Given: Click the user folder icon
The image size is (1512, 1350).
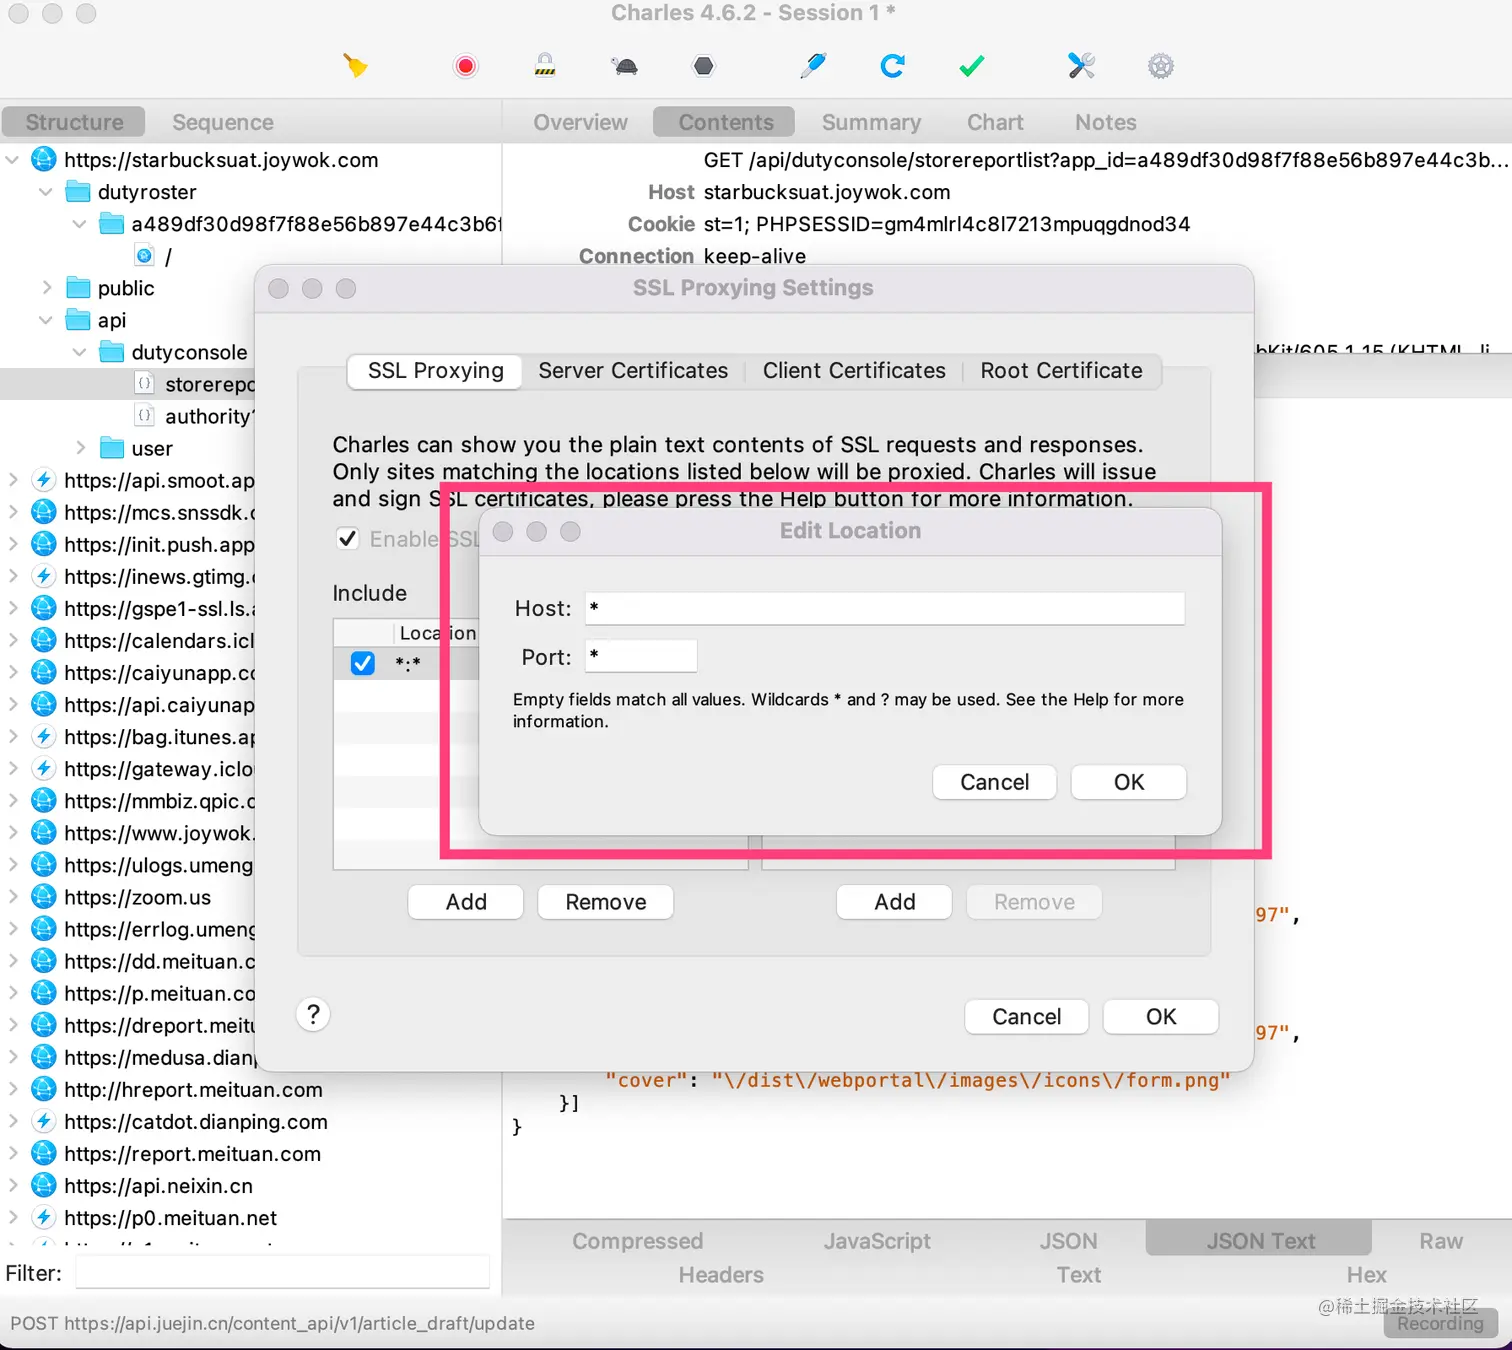Looking at the screenshot, I should [112, 448].
